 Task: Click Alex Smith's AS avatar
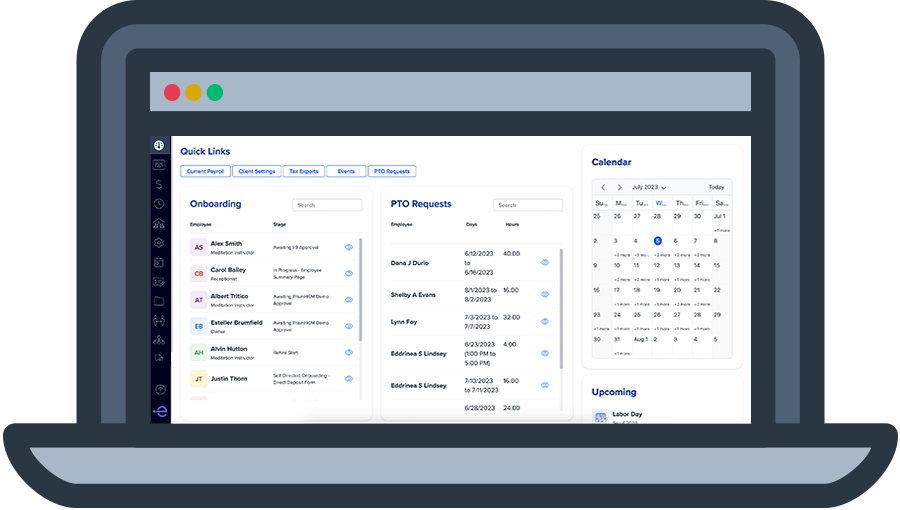pyautogui.click(x=199, y=247)
